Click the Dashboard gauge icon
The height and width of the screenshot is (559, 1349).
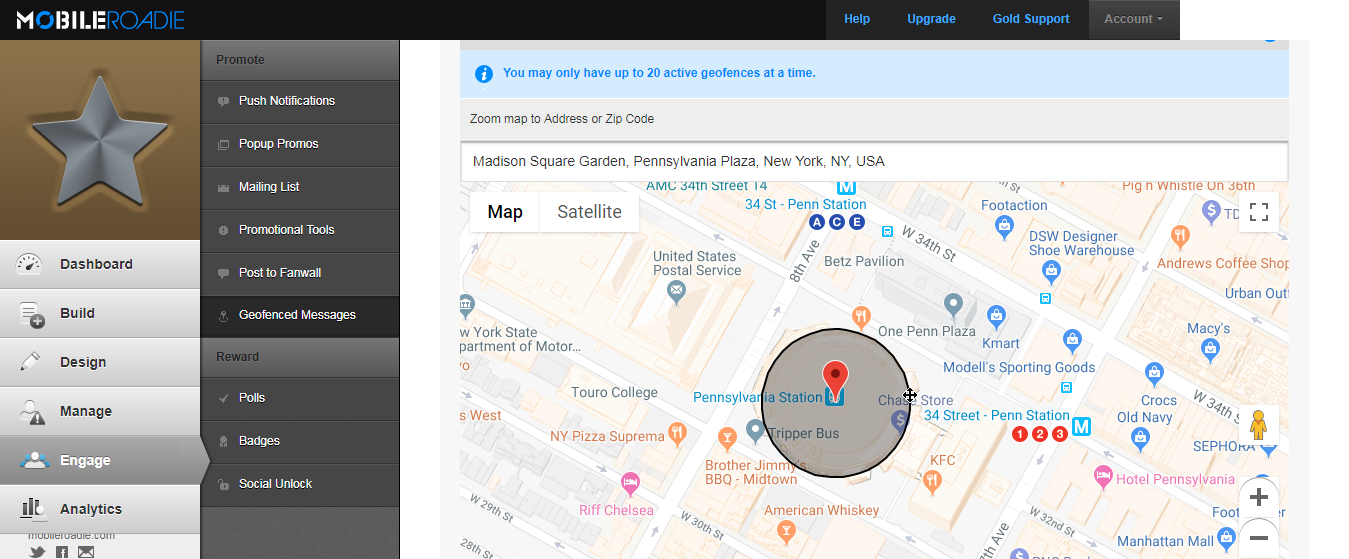click(x=30, y=264)
